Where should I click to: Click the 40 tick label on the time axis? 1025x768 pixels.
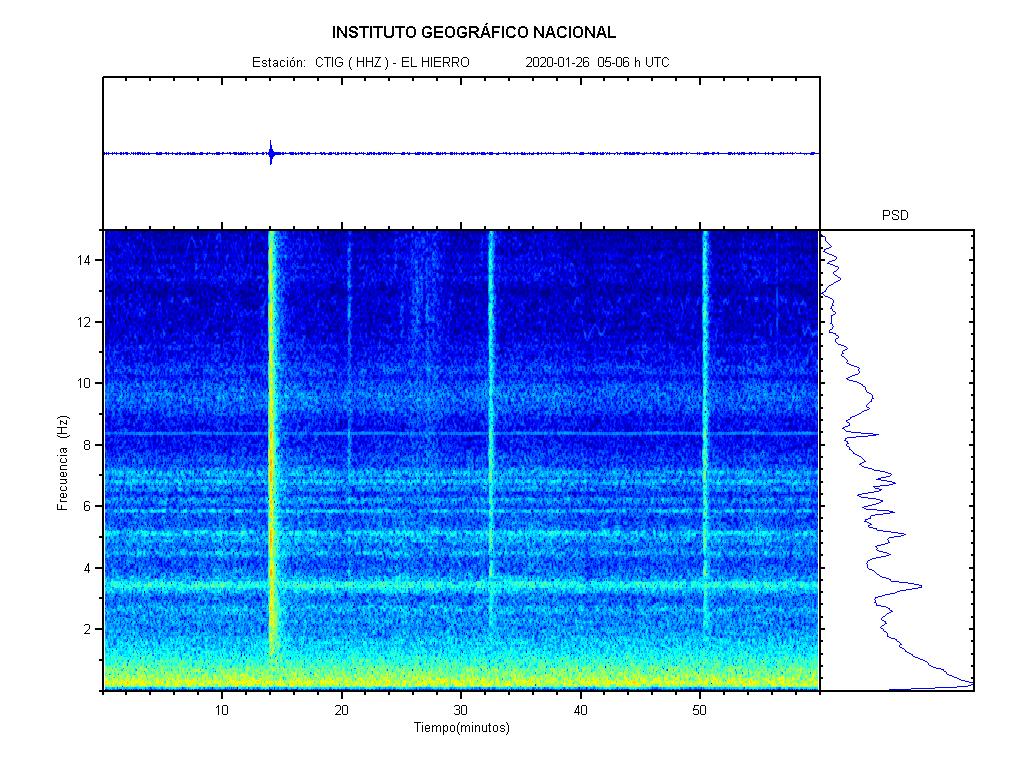click(580, 710)
